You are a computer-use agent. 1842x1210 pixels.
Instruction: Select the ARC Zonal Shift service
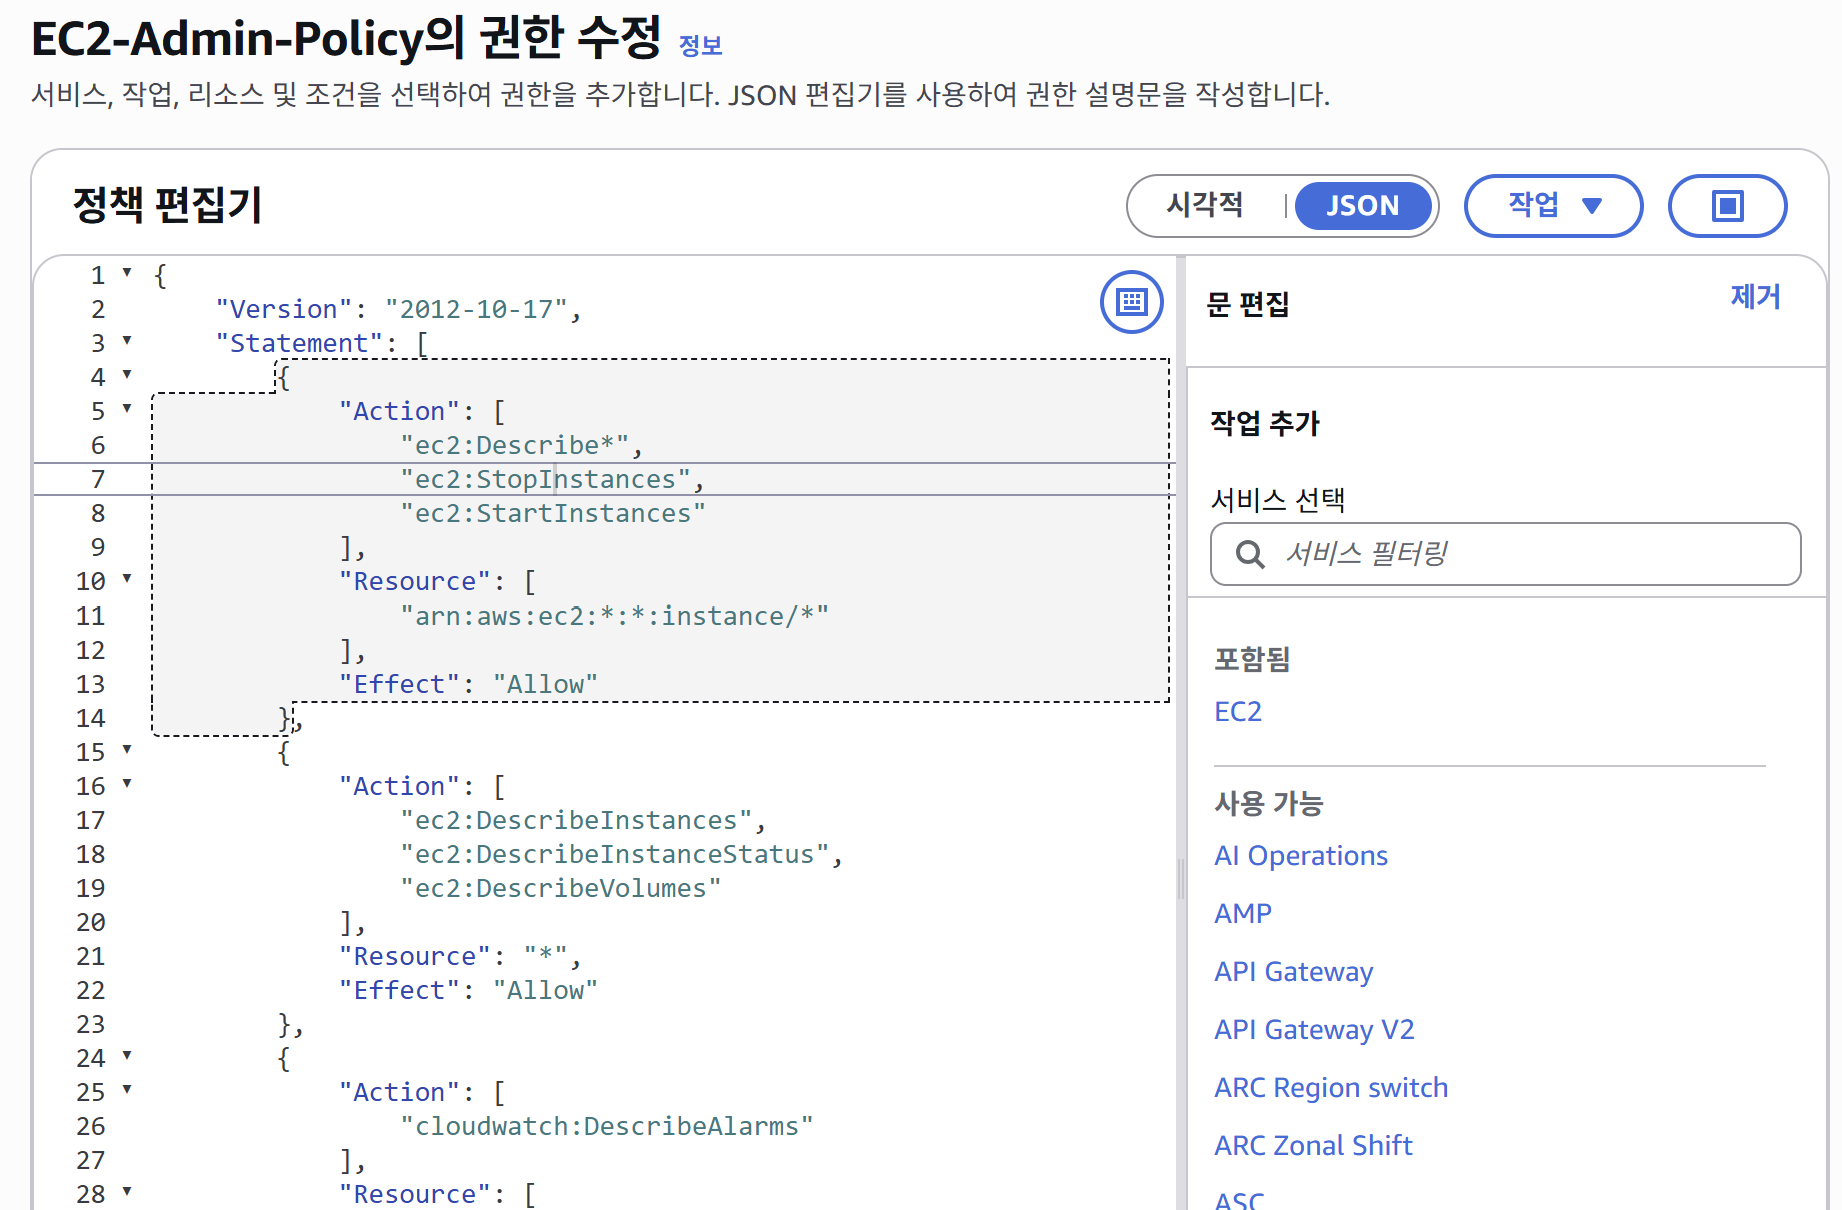1313,1145
